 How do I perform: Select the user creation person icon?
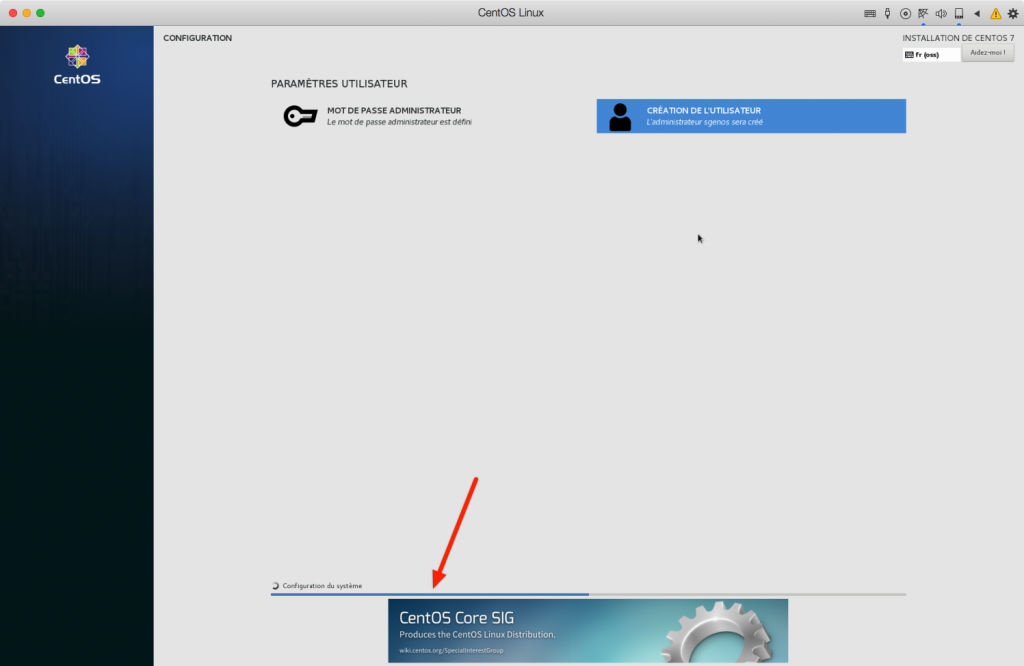click(618, 116)
